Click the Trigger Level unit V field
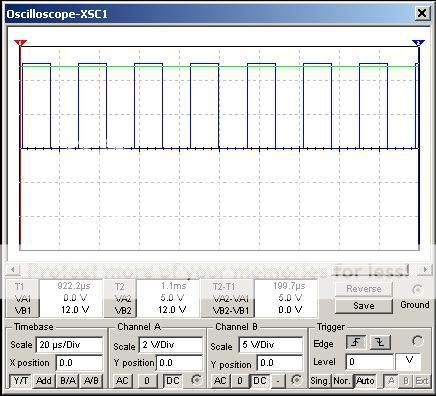Image resolution: width=436 pixels, height=396 pixels. tap(408, 362)
